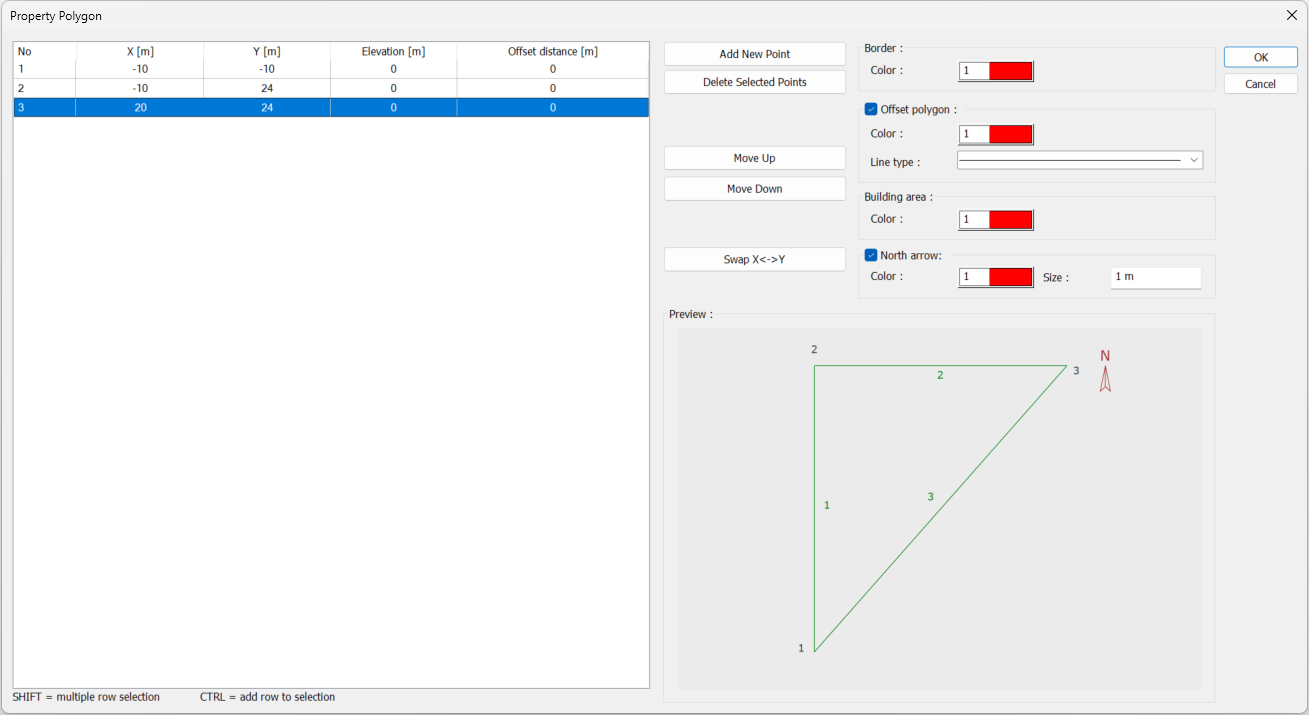This screenshot has height=715, width=1309.
Task: Uncheck the North arrow checkbox
Action: pyautogui.click(x=871, y=255)
